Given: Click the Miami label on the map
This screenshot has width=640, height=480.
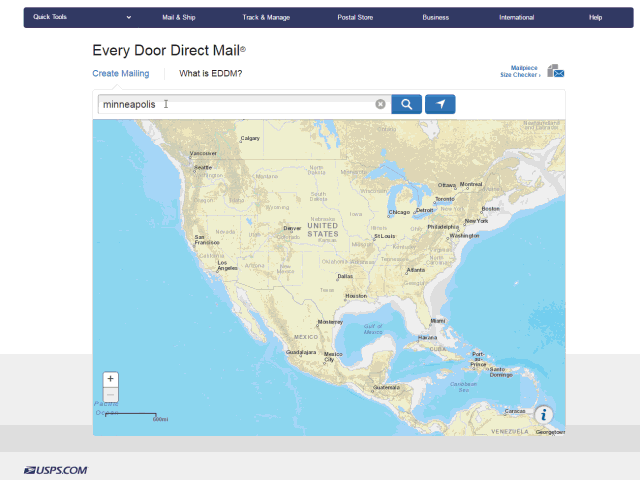Looking at the screenshot, I should pyautogui.click(x=438, y=321).
